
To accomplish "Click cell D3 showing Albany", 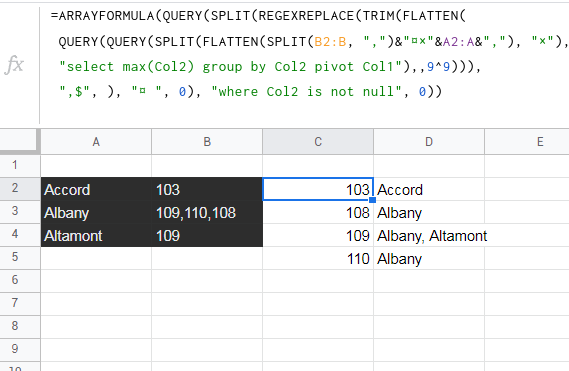I will [429, 212].
